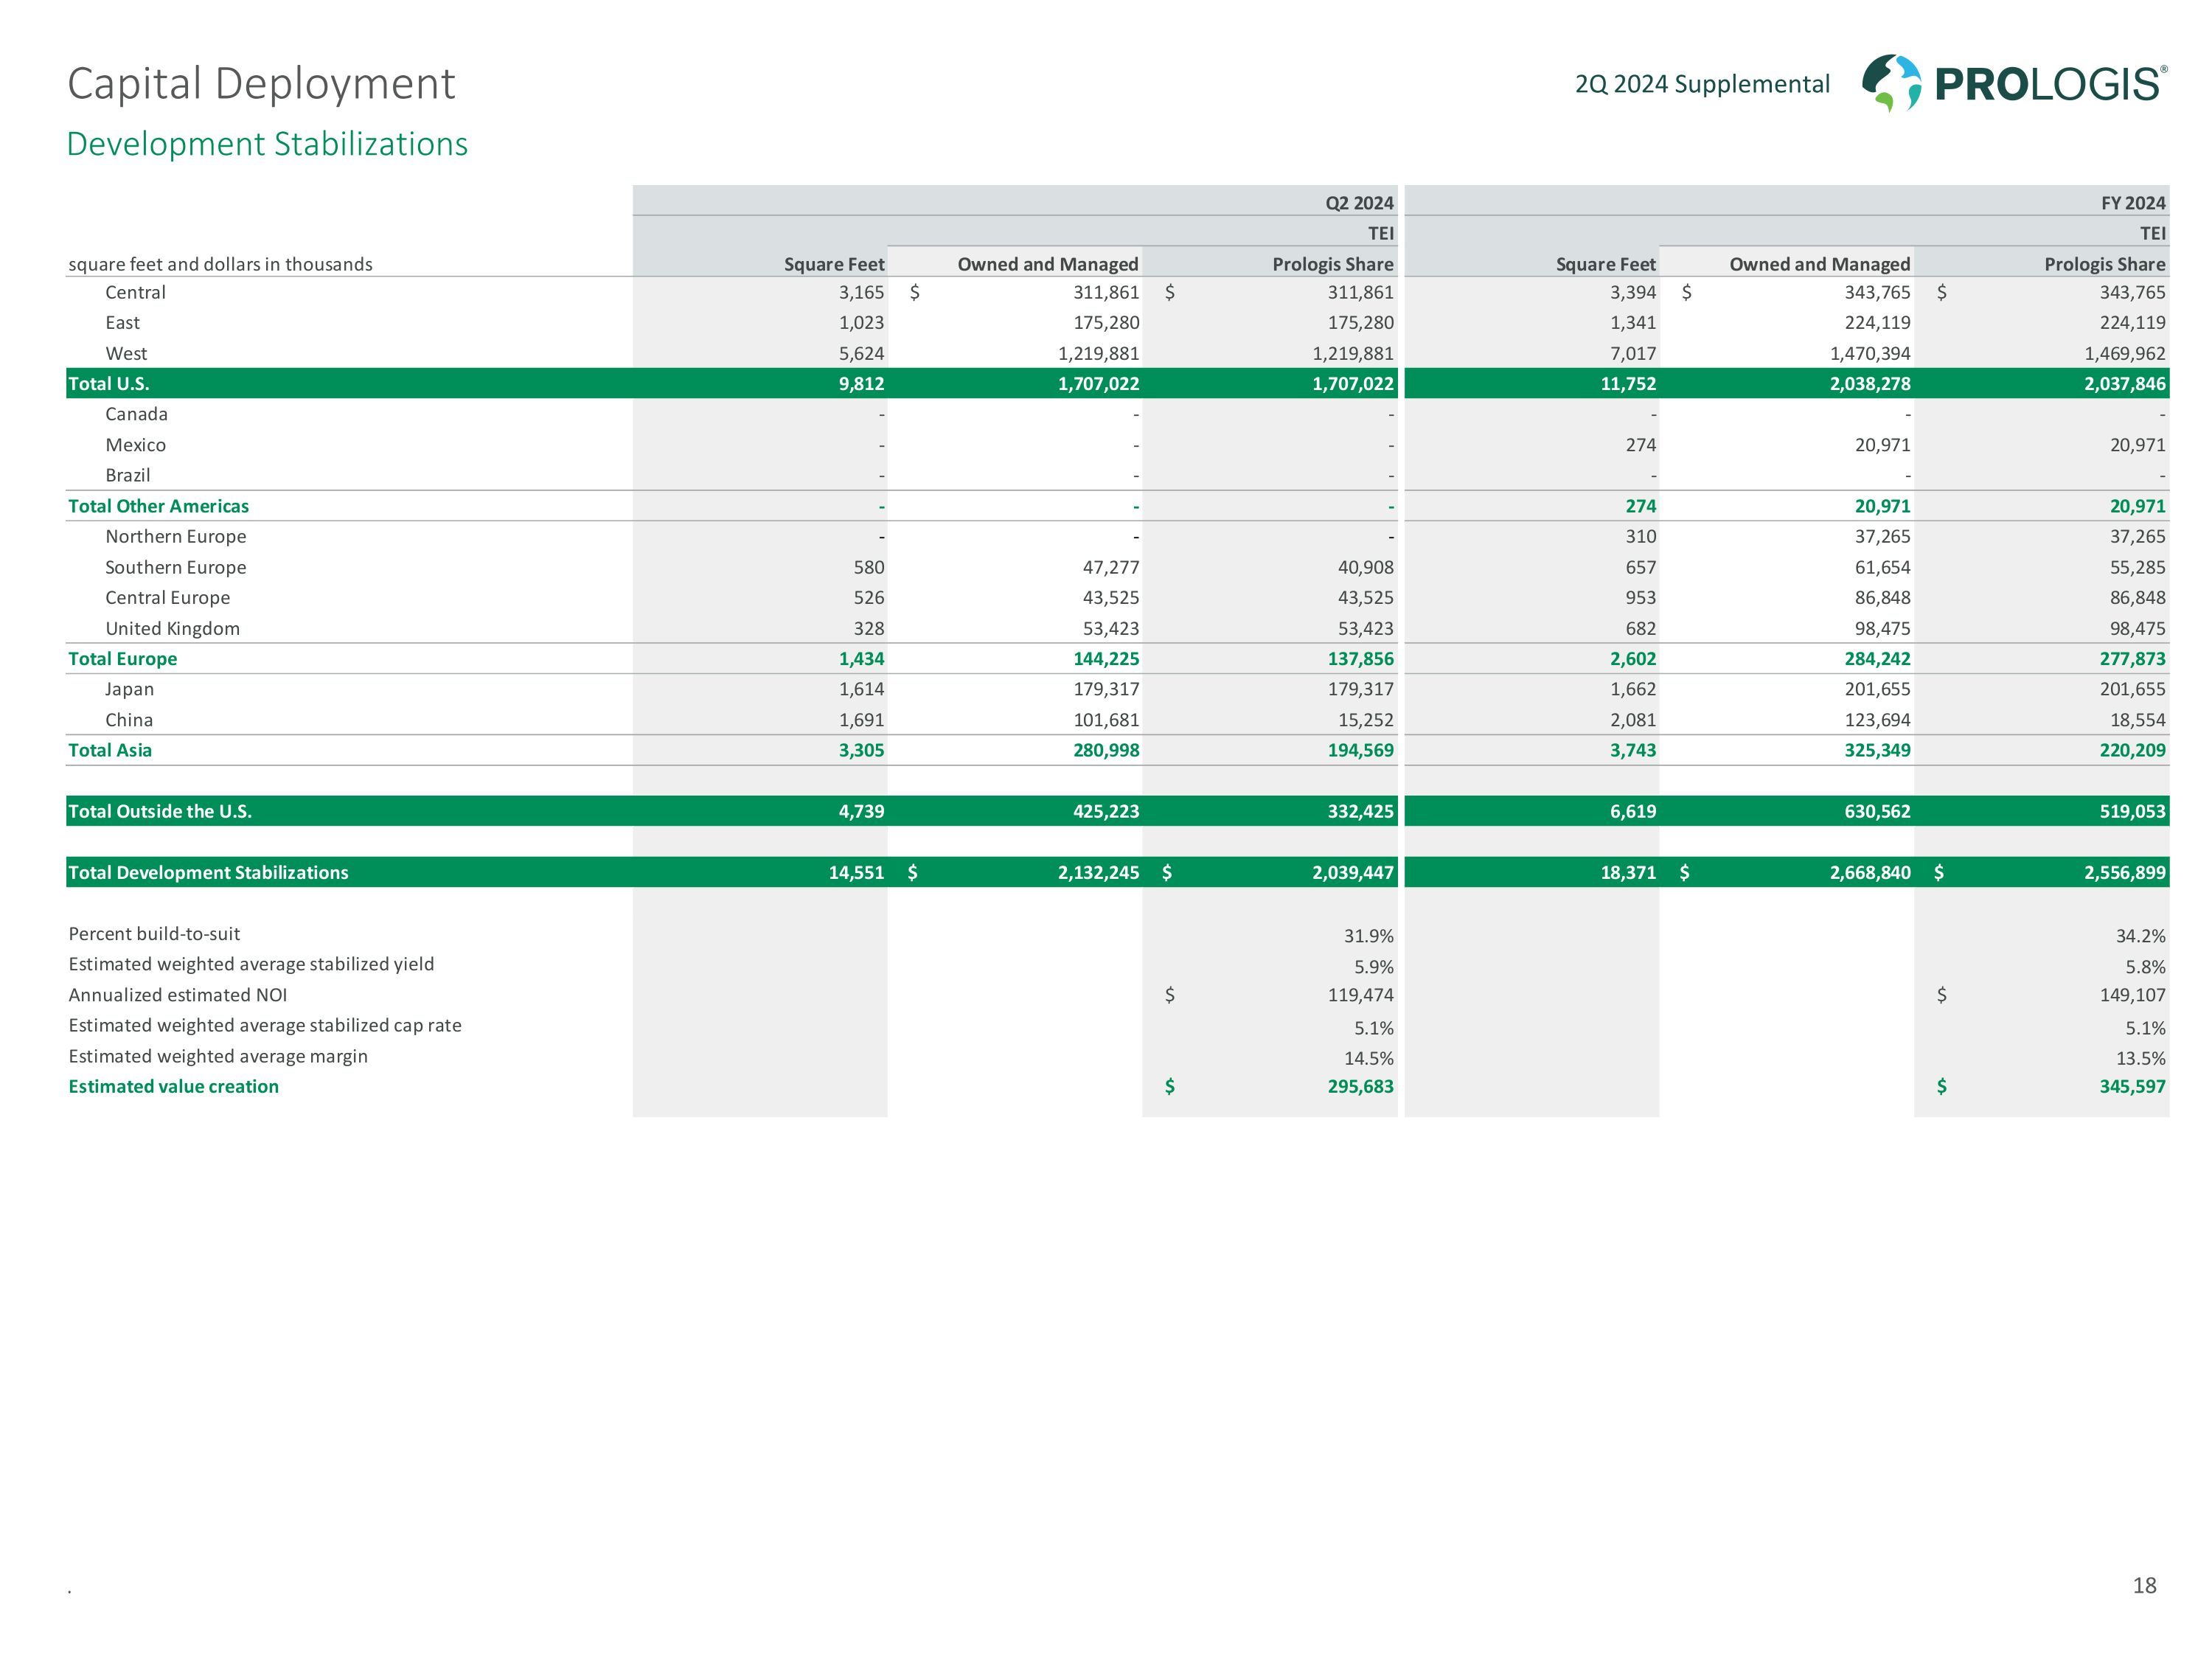
Task: Select the Q2 2024 column group header
Action: (1358, 203)
